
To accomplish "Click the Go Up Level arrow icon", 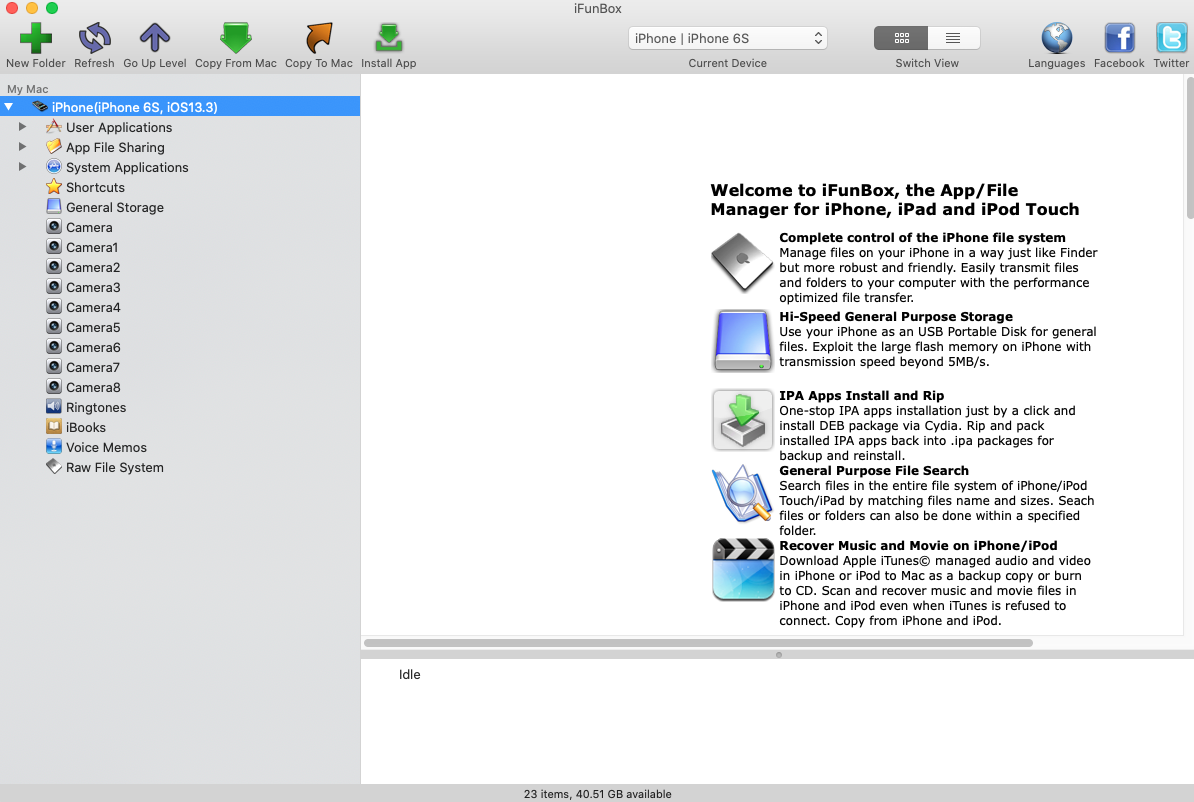I will click(x=155, y=38).
